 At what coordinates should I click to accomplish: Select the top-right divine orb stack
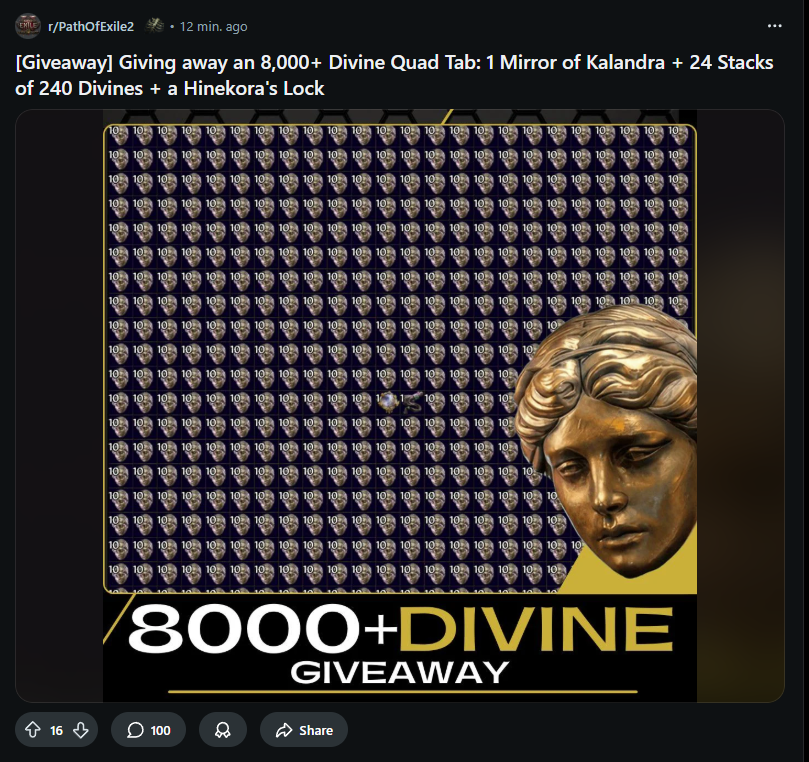pyautogui.click(x=677, y=135)
